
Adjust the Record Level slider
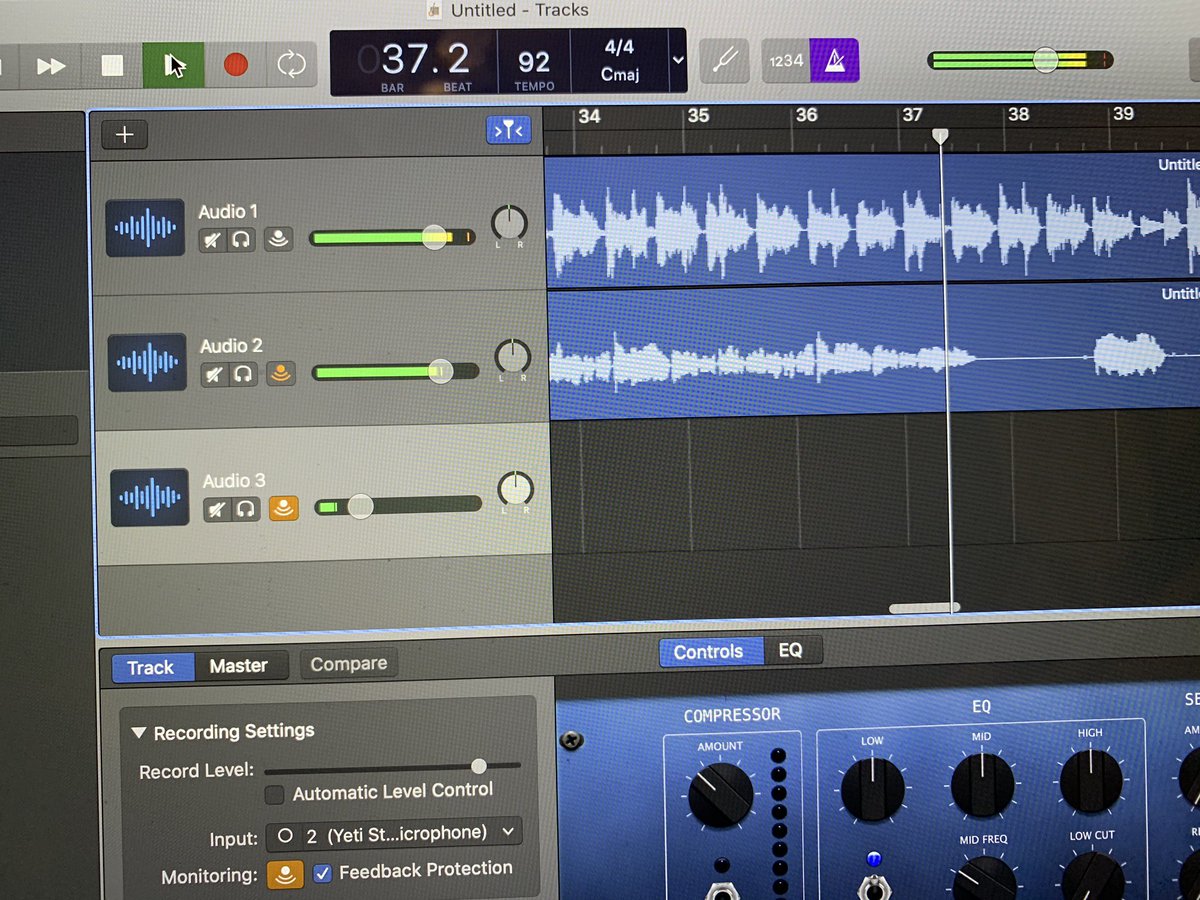pos(392,767)
